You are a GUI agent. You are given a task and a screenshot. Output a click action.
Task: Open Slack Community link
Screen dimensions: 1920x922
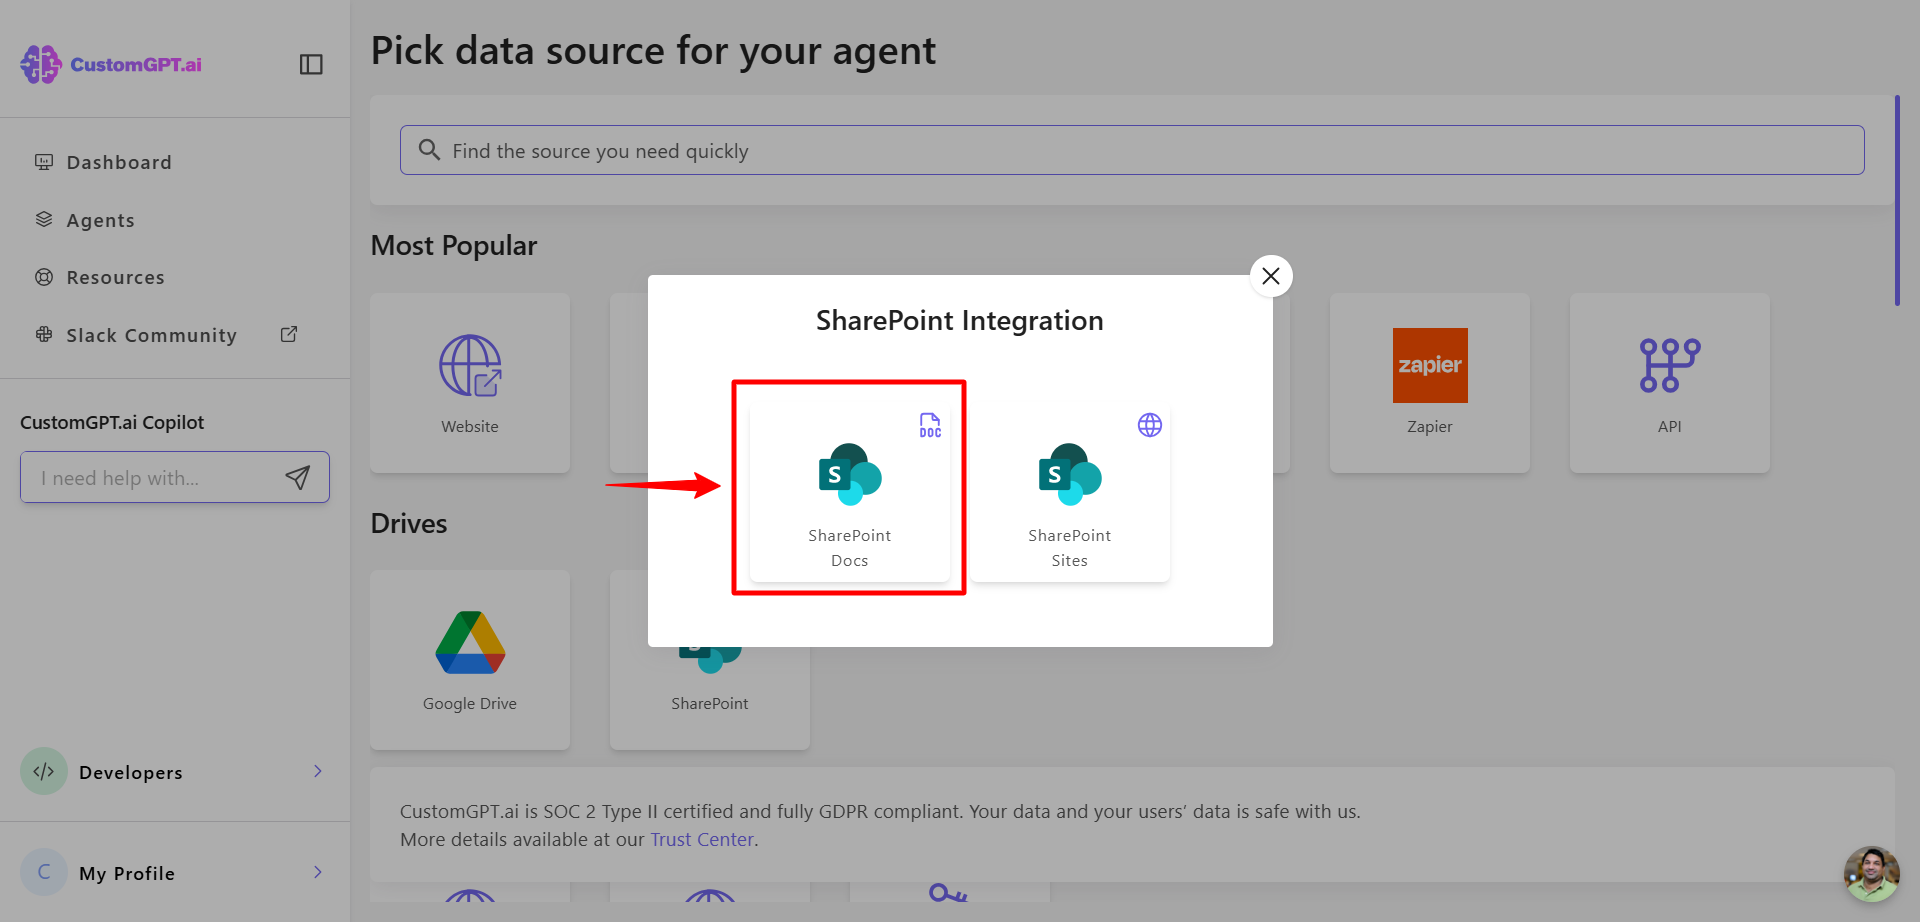tap(151, 335)
